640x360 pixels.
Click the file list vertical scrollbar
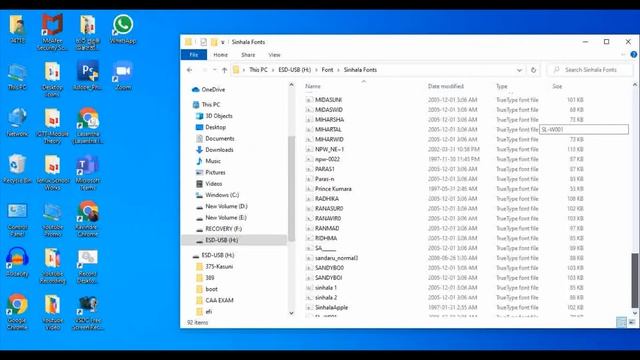click(x=635, y=280)
